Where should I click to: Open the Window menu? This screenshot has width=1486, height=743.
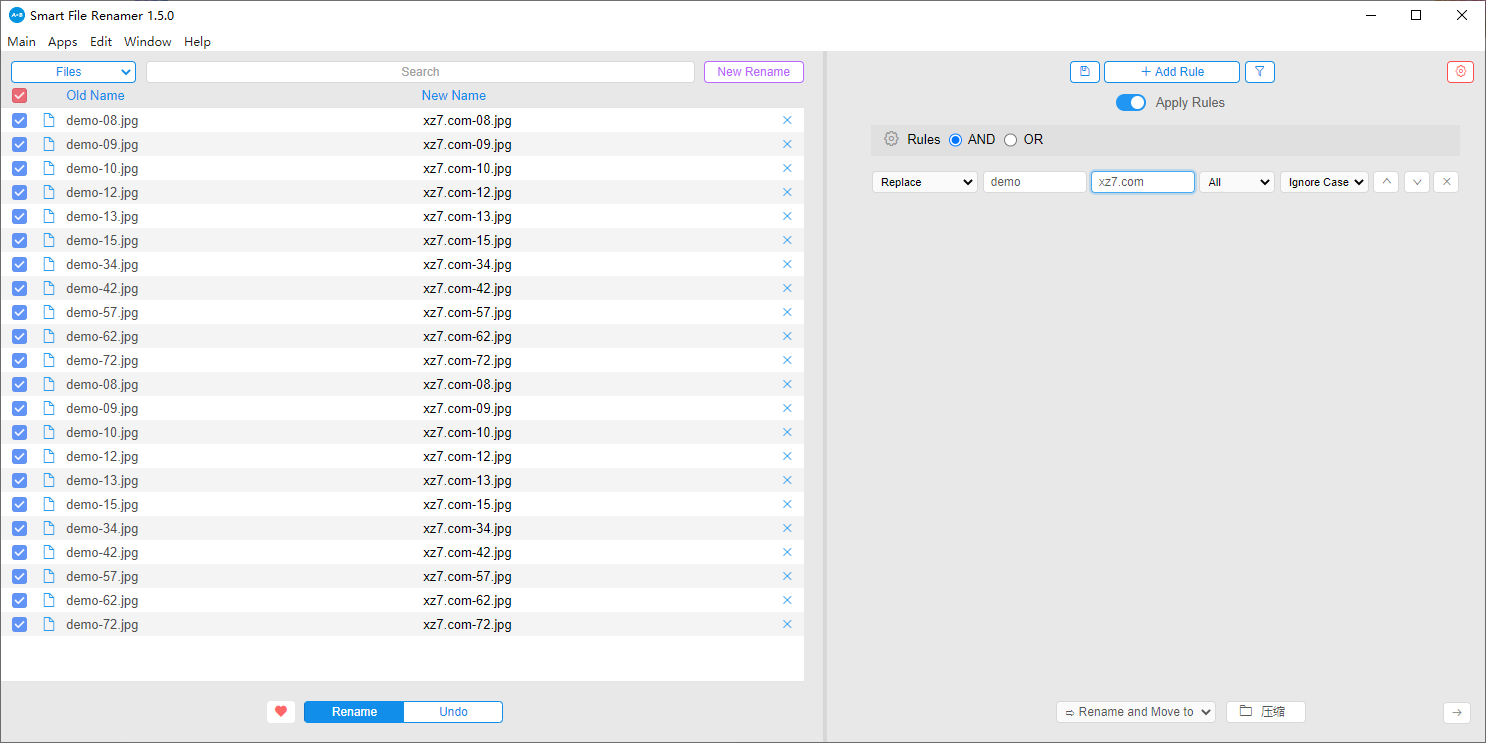(x=148, y=42)
